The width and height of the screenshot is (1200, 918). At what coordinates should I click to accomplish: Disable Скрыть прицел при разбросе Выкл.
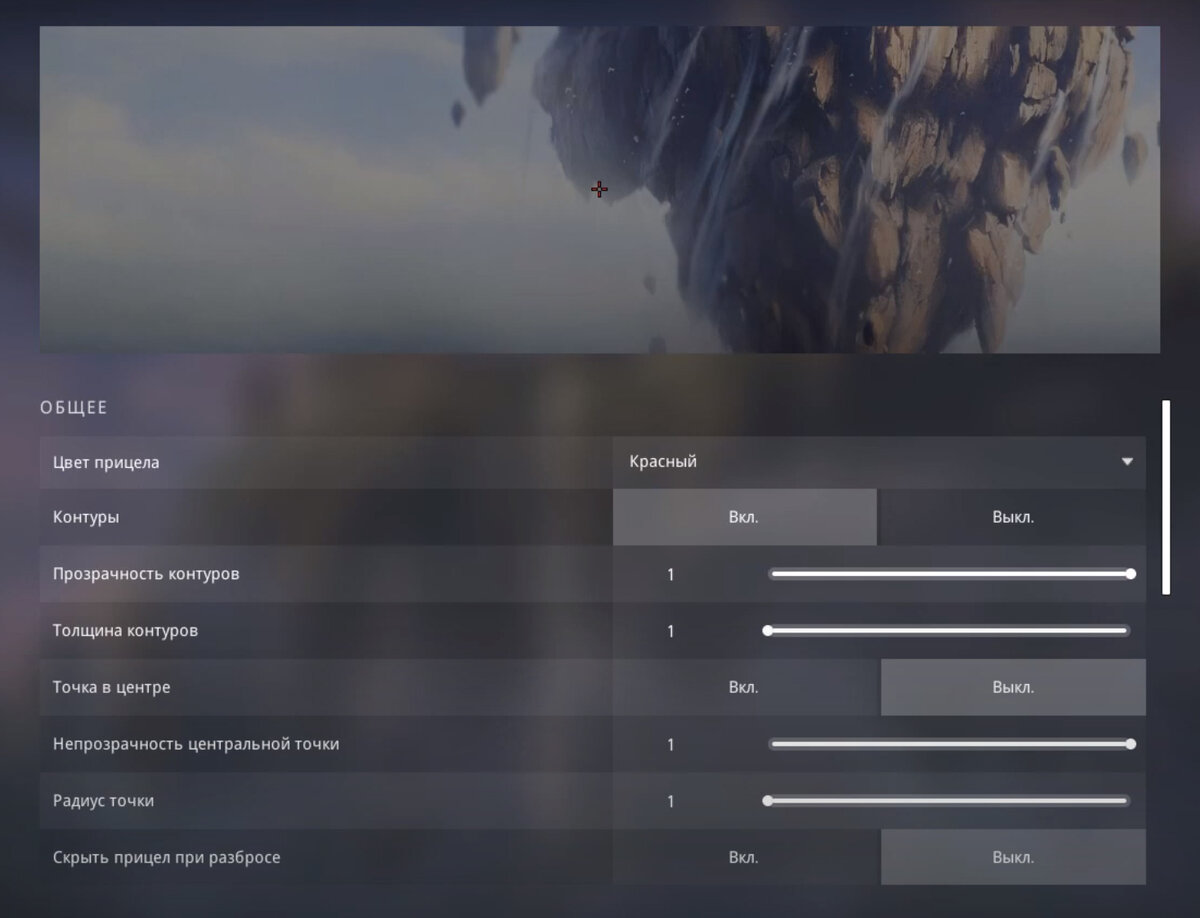[1013, 858]
